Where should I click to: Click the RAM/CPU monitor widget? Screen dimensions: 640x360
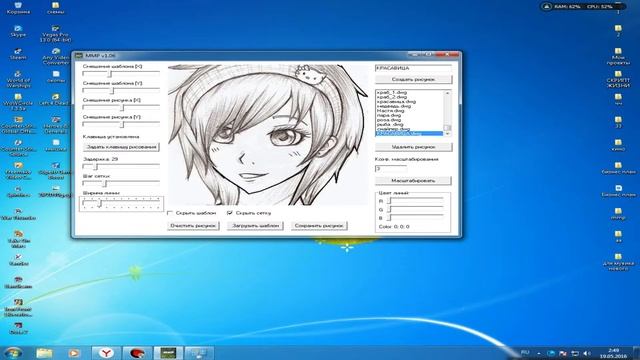583,6
